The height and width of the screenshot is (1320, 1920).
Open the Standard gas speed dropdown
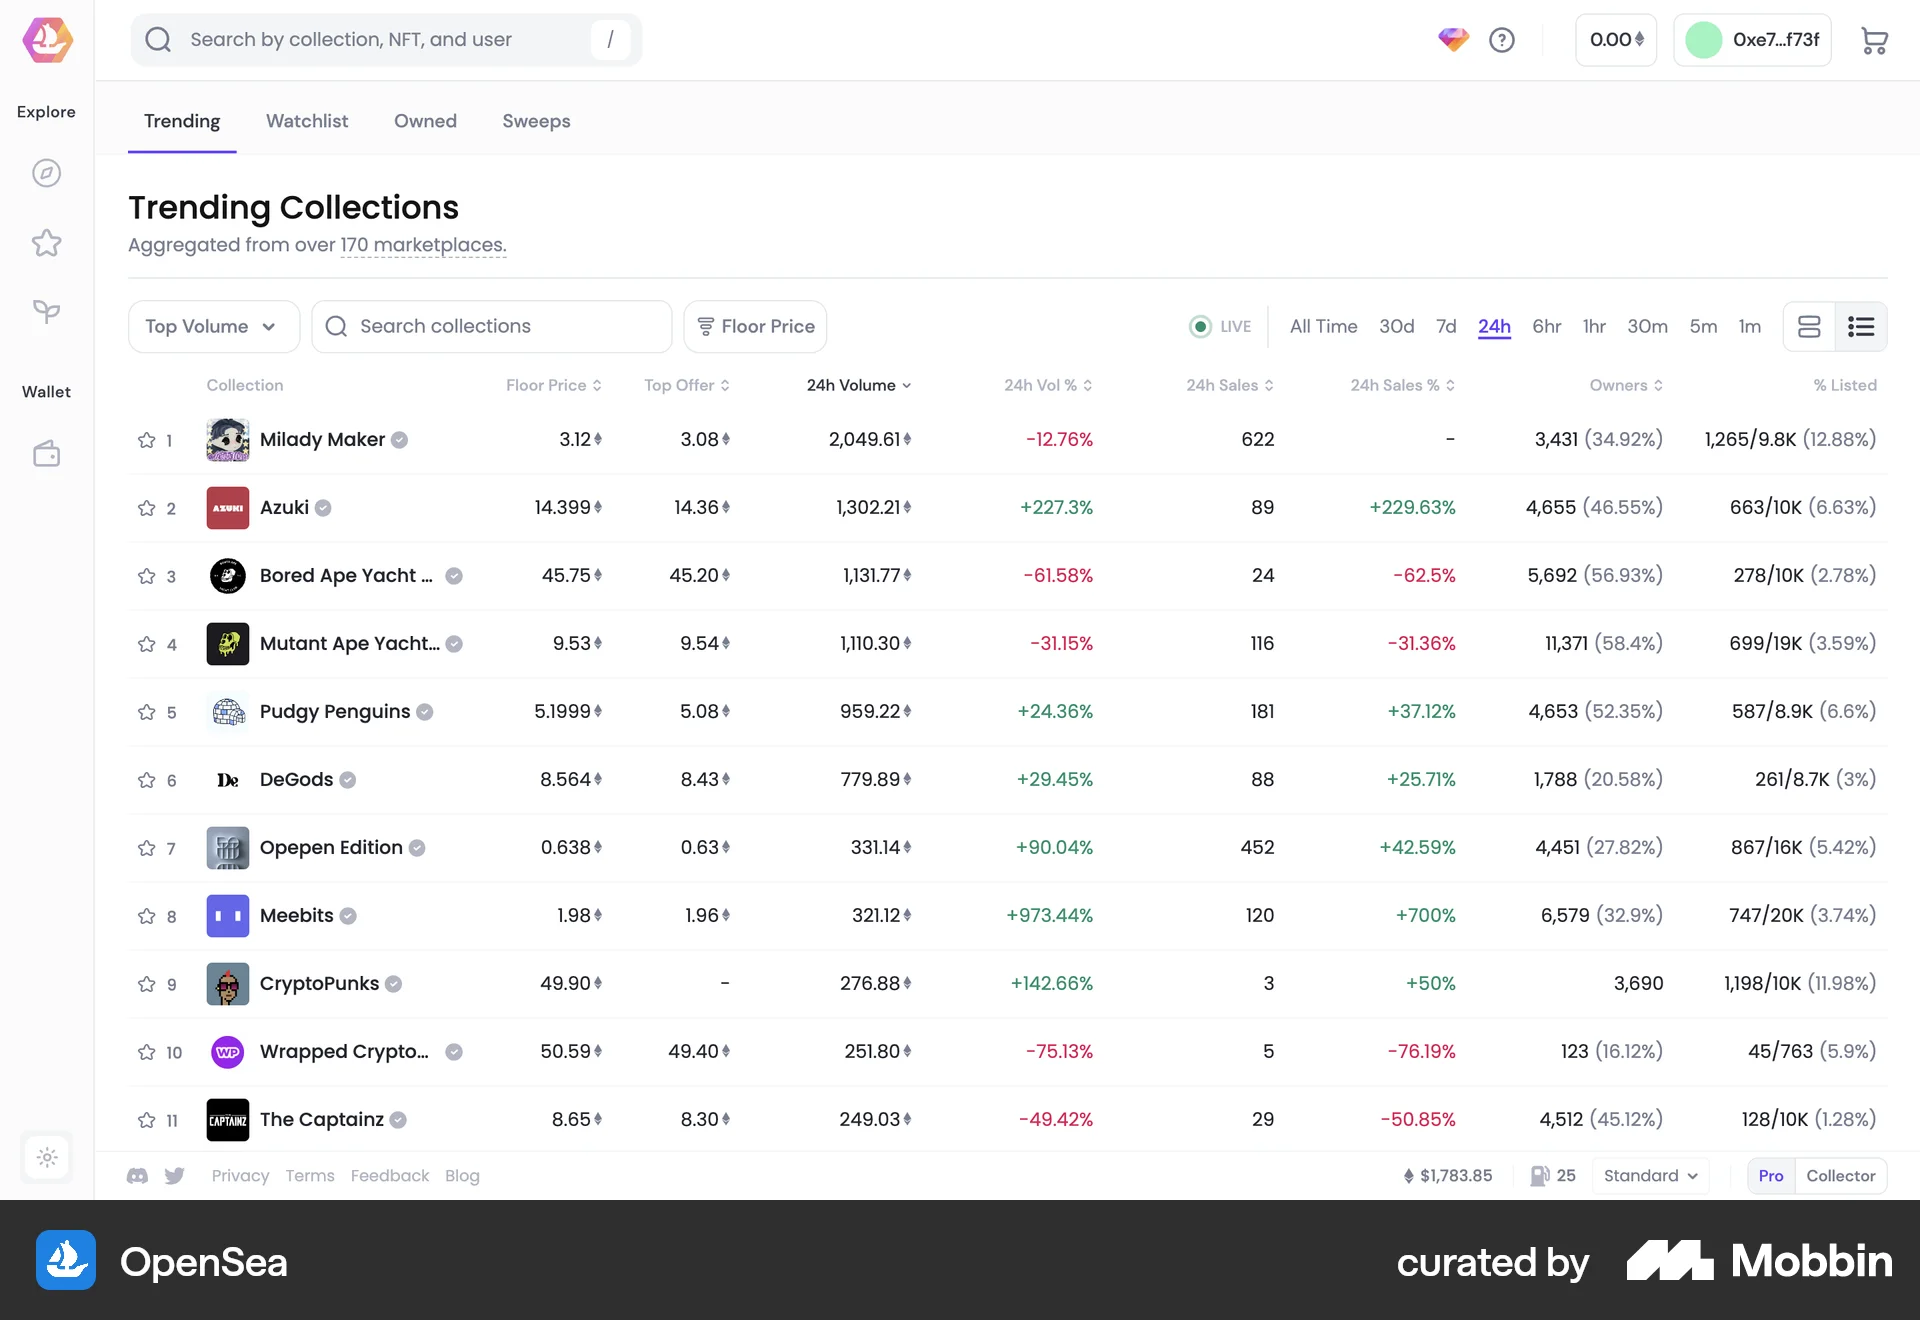click(1648, 1175)
